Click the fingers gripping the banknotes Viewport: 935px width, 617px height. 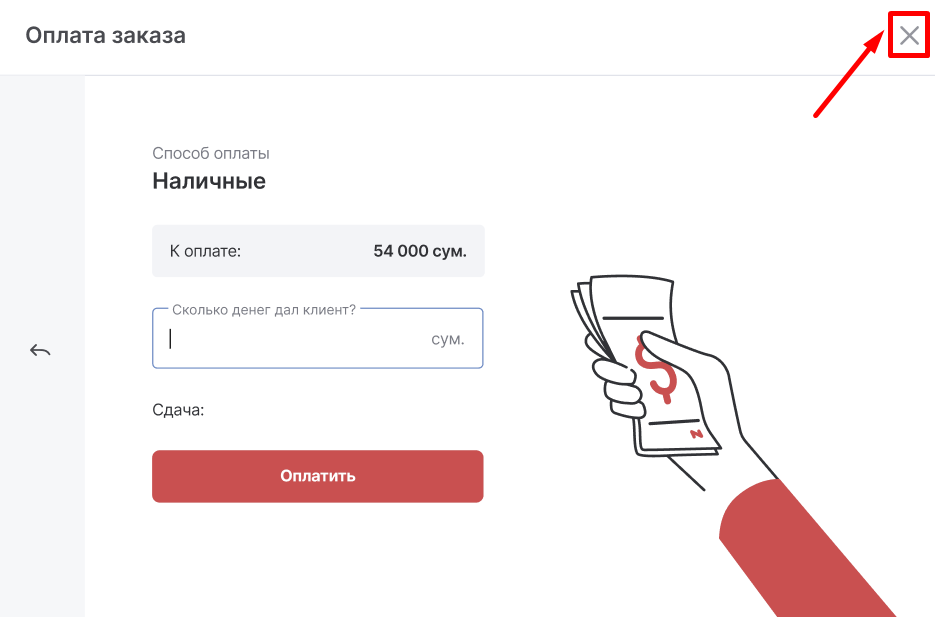tap(618, 385)
